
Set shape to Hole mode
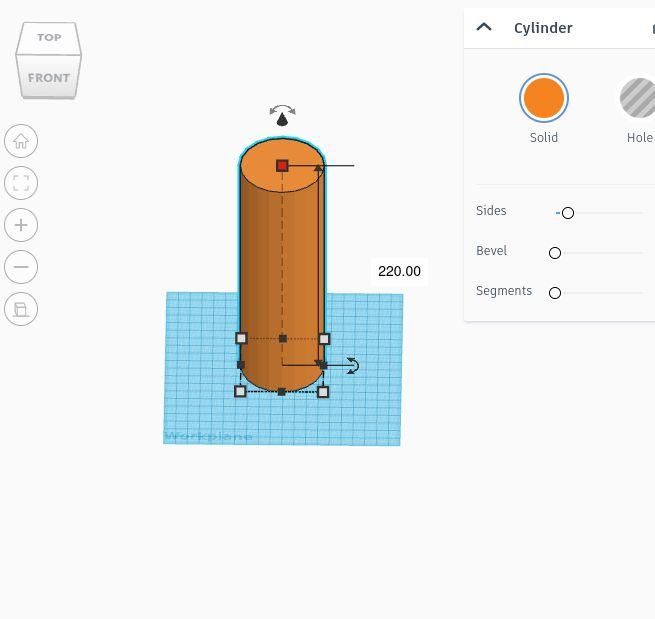coord(638,98)
